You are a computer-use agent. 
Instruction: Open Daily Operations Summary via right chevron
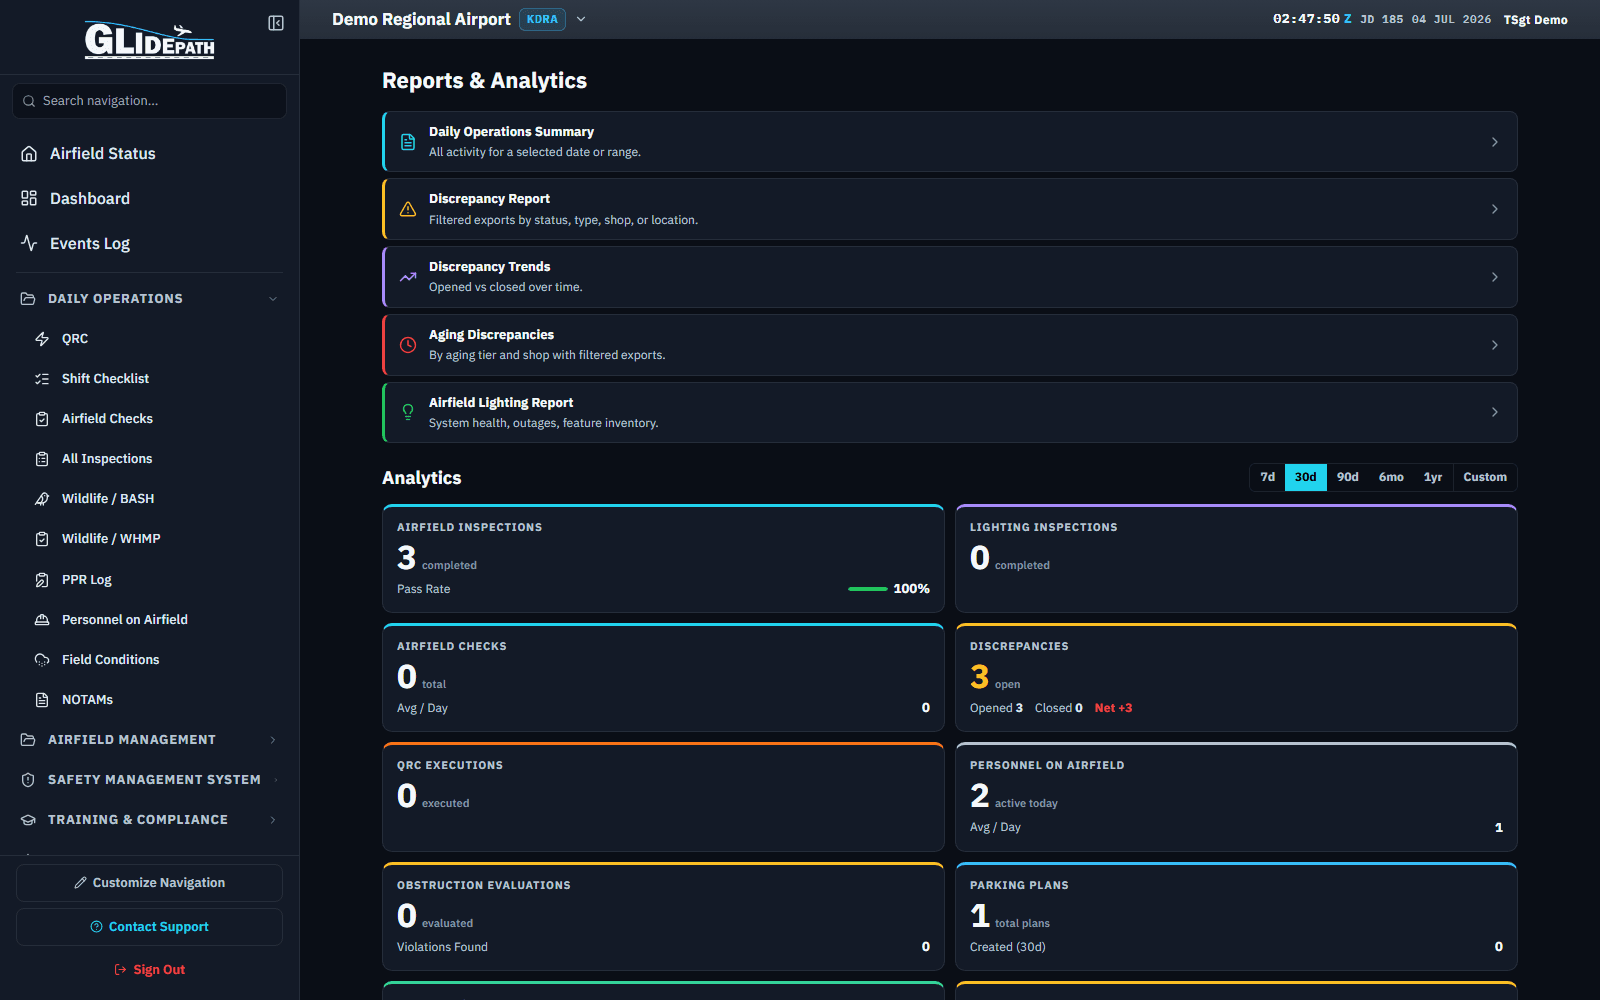pos(1495,142)
